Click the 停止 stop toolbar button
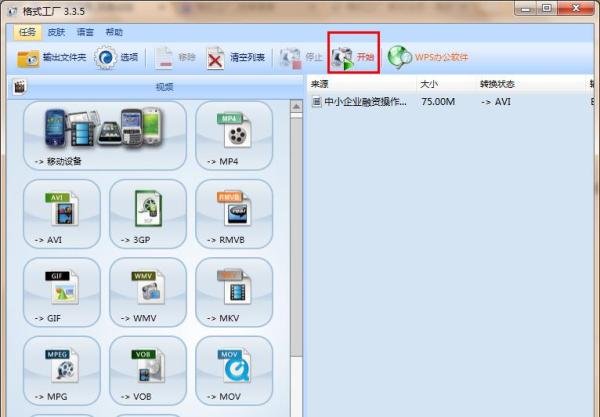600x417 pixels. pyautogui.click(x=301, y=58)
